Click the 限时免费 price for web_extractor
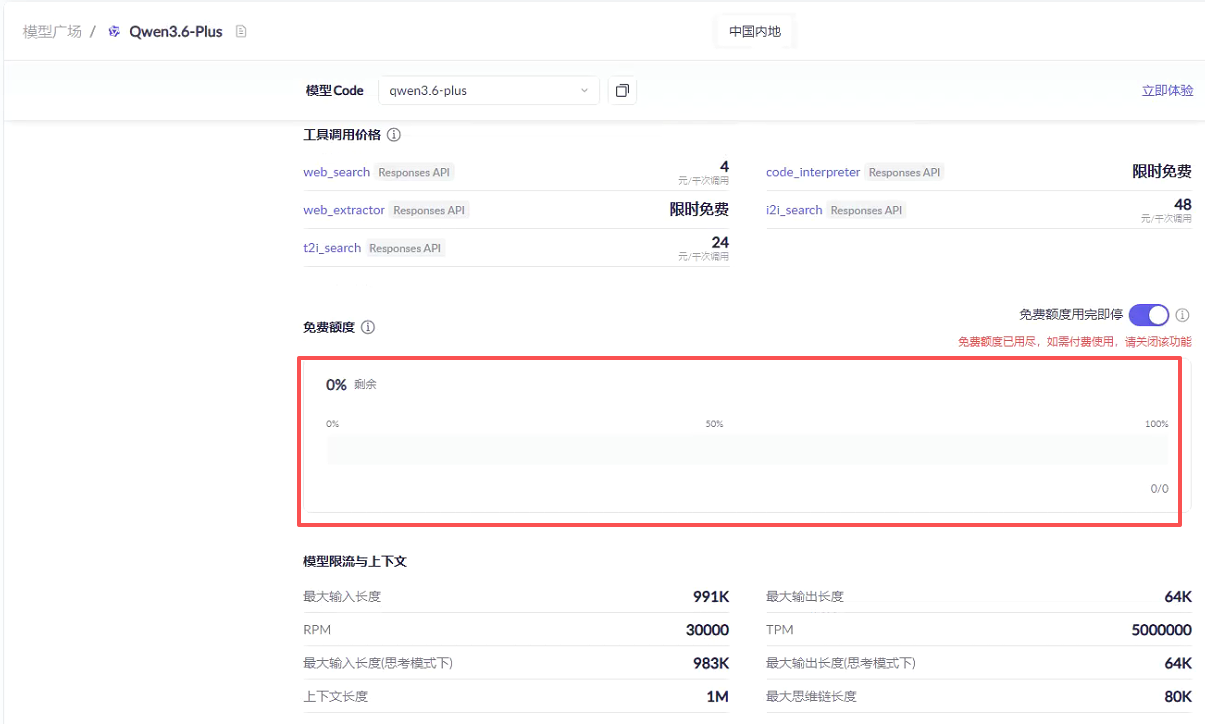Image resolution: width=1205 pixels, height=724 pixels. 699,210
